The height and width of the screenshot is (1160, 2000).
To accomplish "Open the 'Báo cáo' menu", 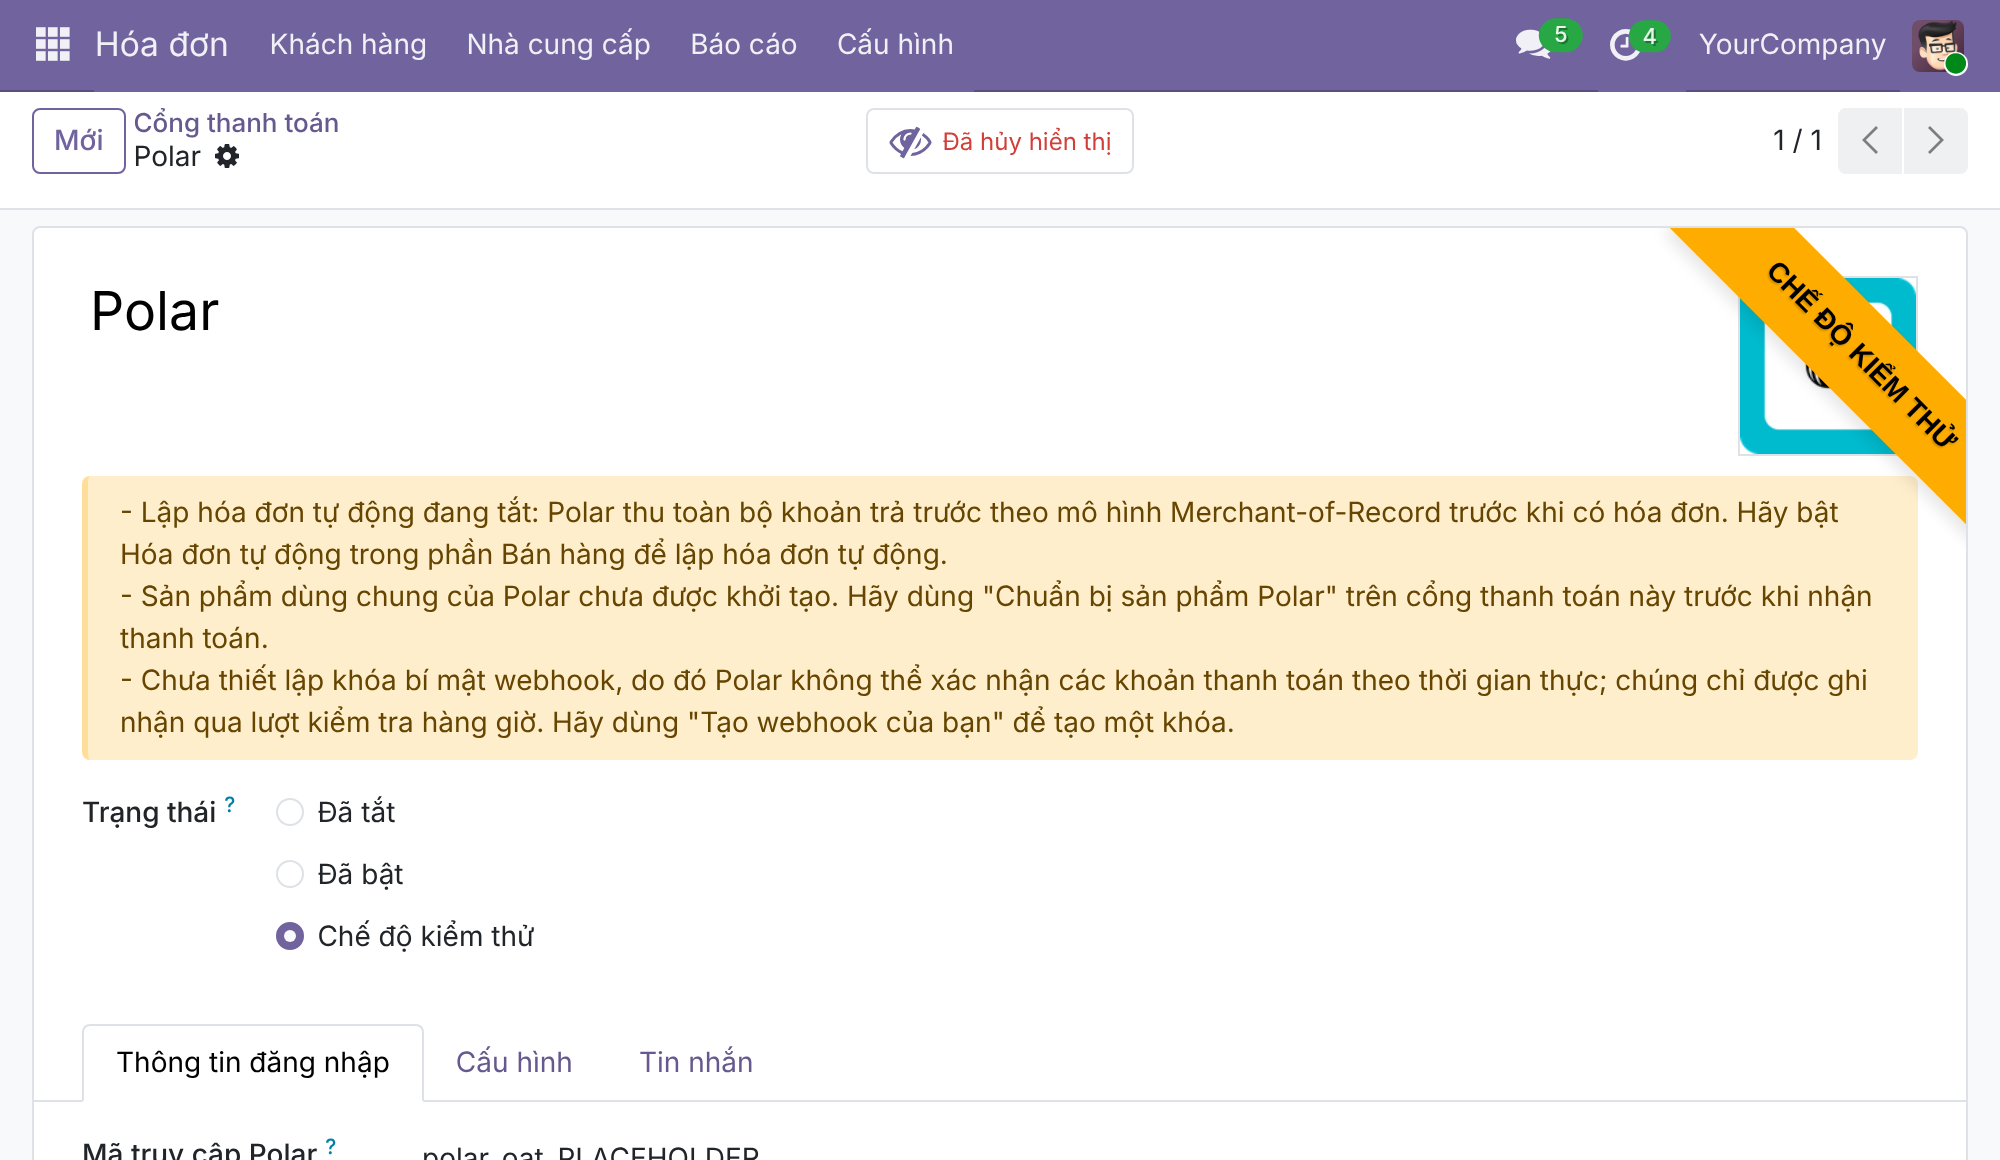I will coord(743,45).
